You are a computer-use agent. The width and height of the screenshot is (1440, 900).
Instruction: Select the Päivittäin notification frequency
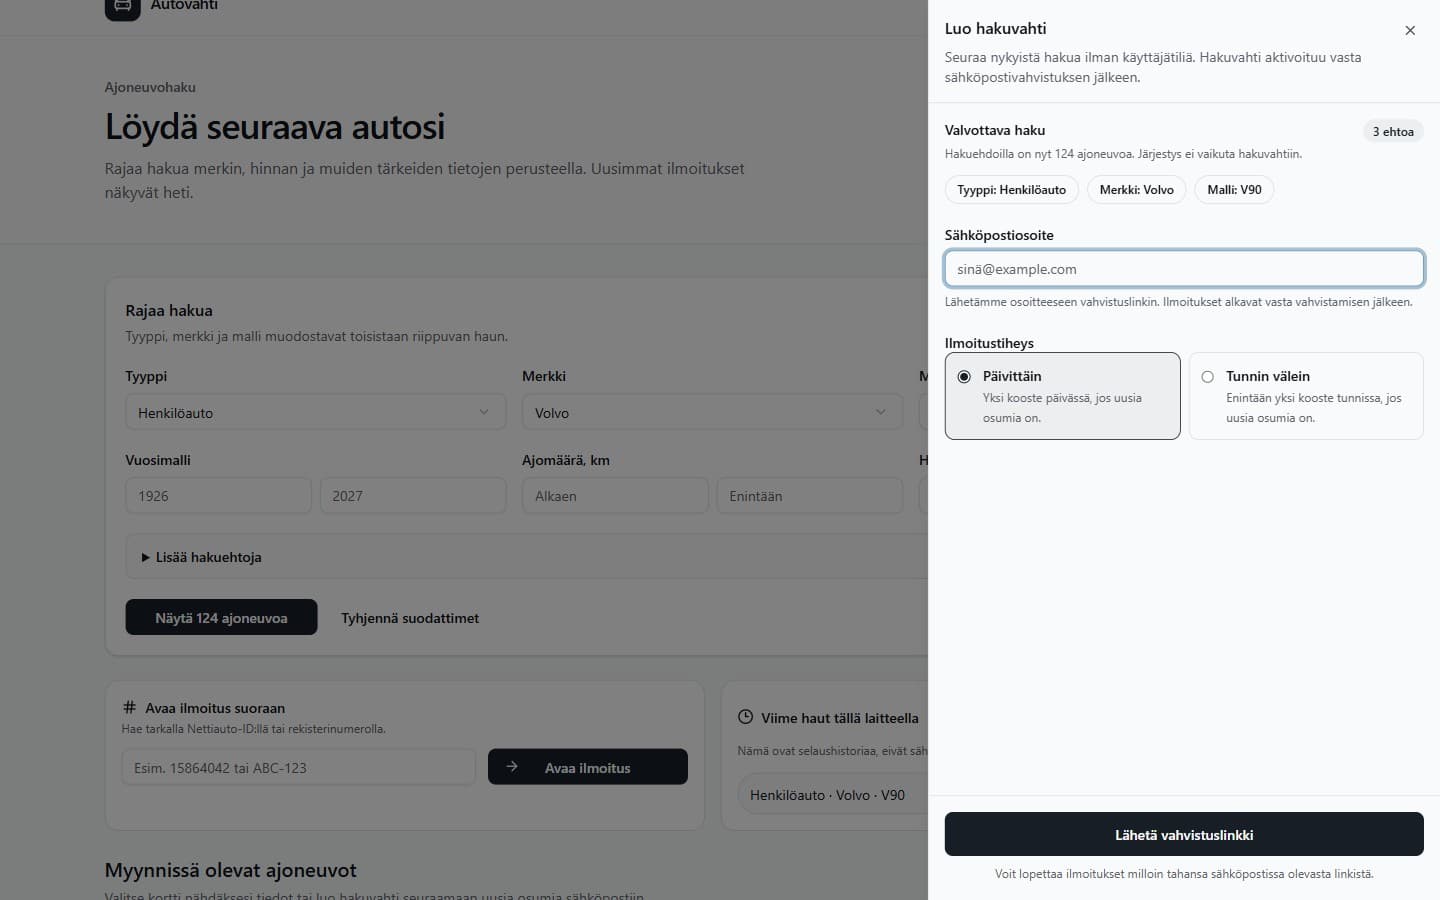pyautogui.click(x=1062, y=396)
